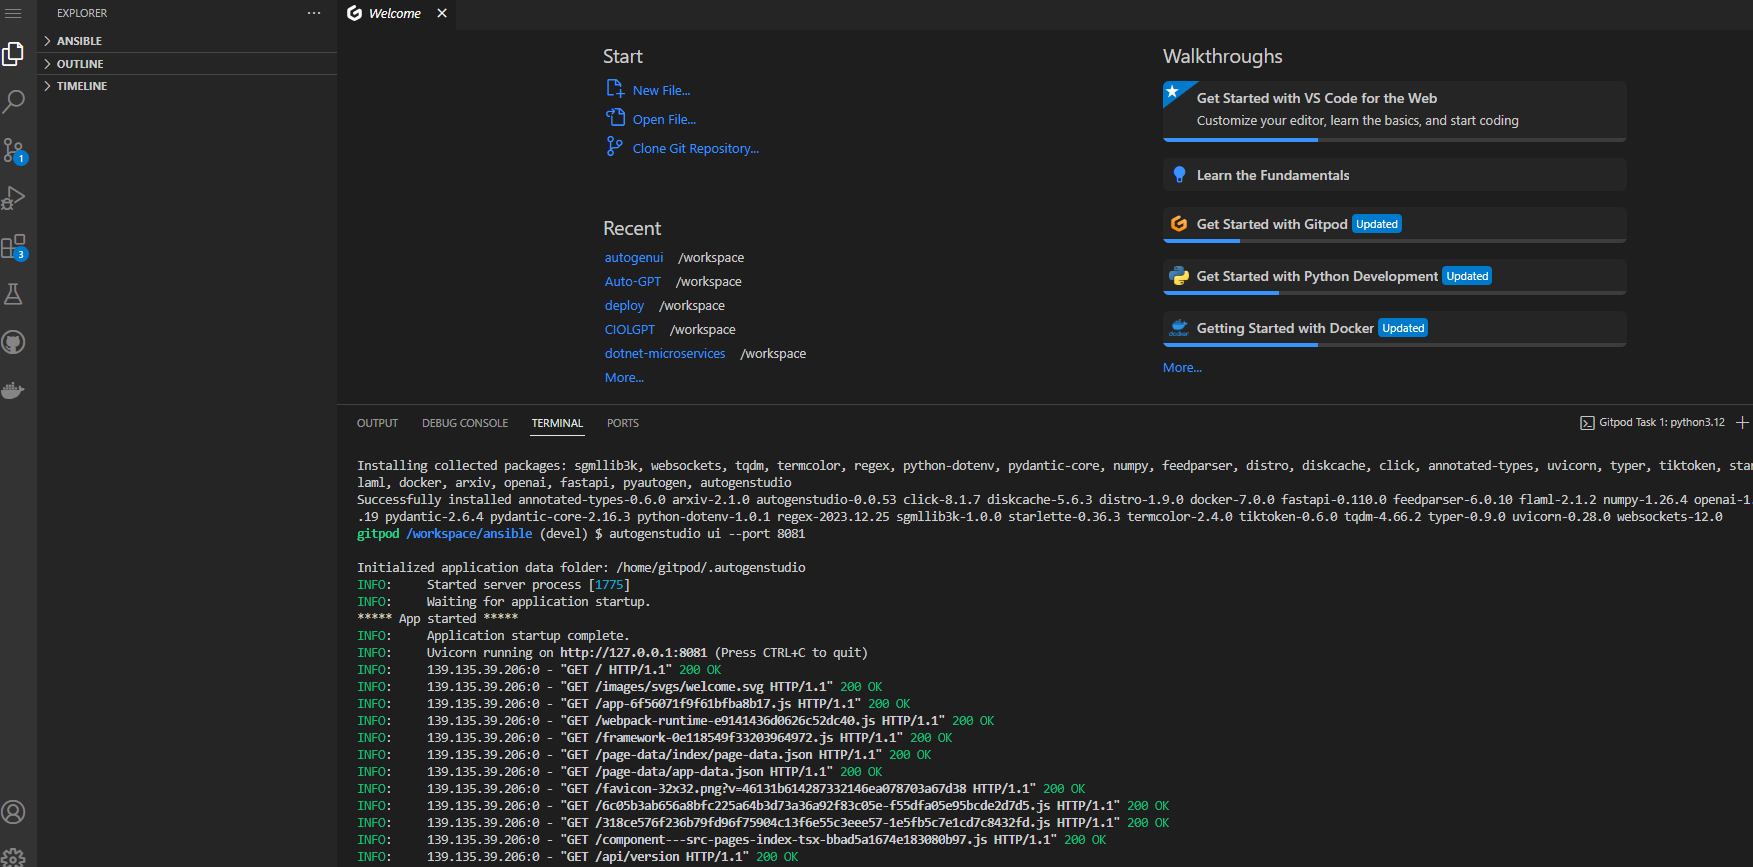Viewport: 1753px width, 867px height.
Task: Click the New File... link
Action: (661, 90)
